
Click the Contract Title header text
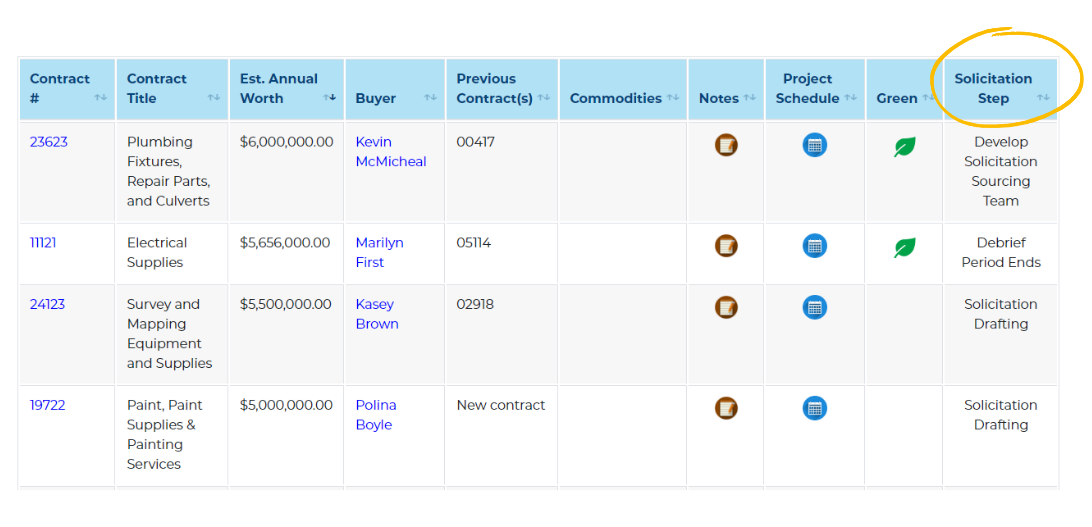tap(157, 88)
